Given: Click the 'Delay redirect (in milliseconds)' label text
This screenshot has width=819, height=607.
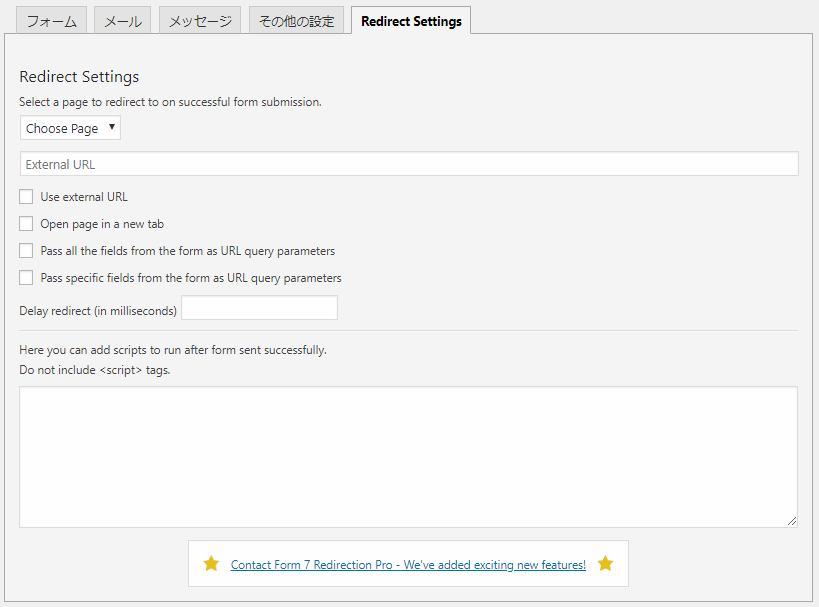Looking at the screenshot, I should point(98,311).
